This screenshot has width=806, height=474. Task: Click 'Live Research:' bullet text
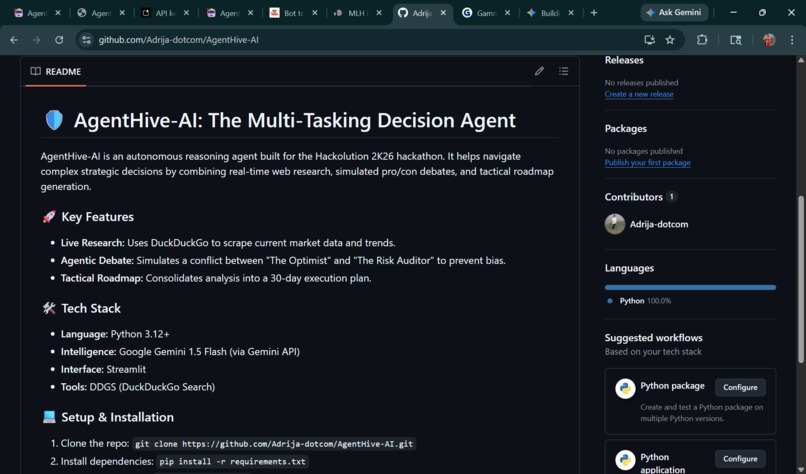pos(93,243)
